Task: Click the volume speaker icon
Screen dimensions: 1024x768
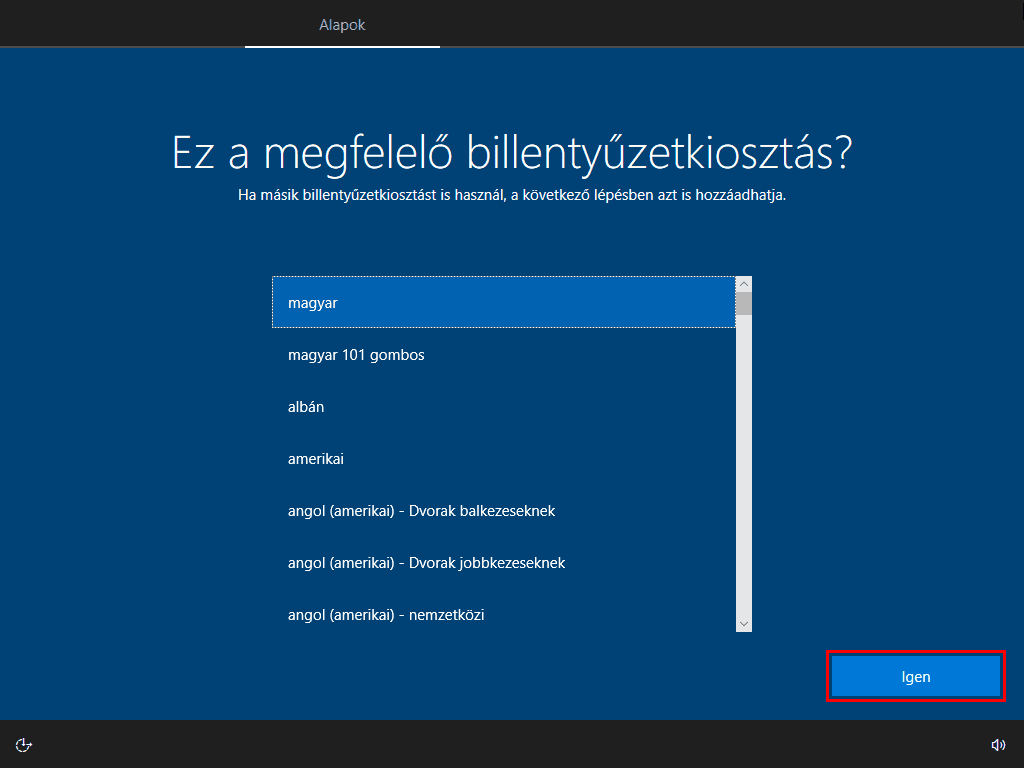Action: [x=997, y=744]
